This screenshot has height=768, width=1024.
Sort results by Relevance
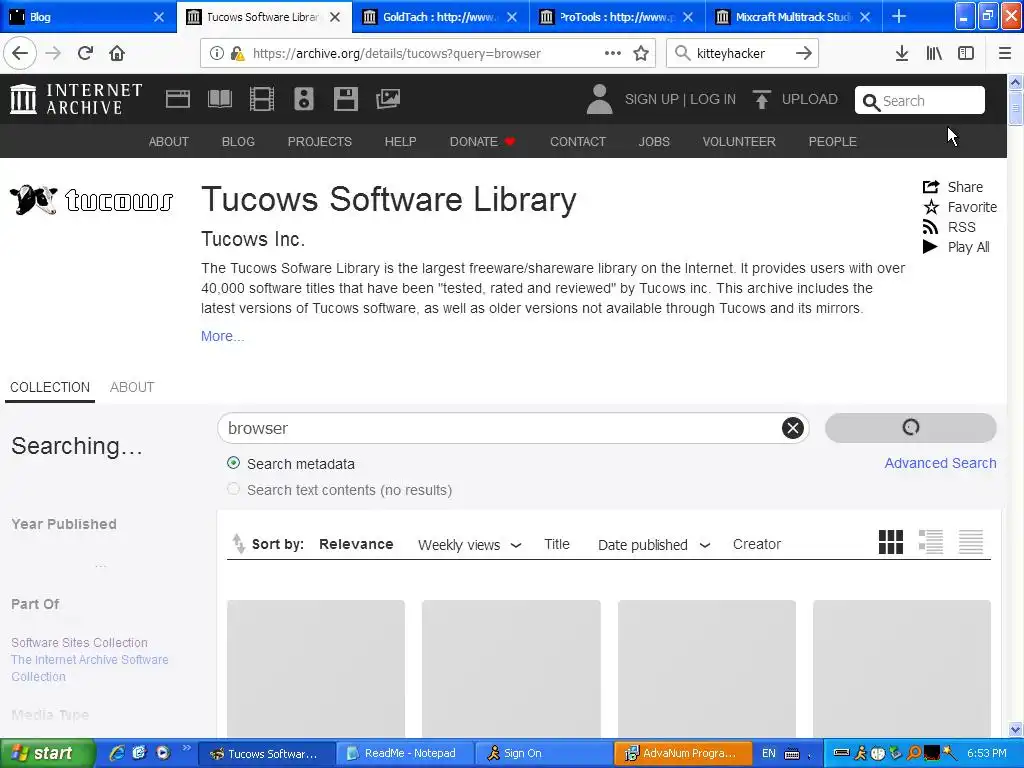(356, 544)
